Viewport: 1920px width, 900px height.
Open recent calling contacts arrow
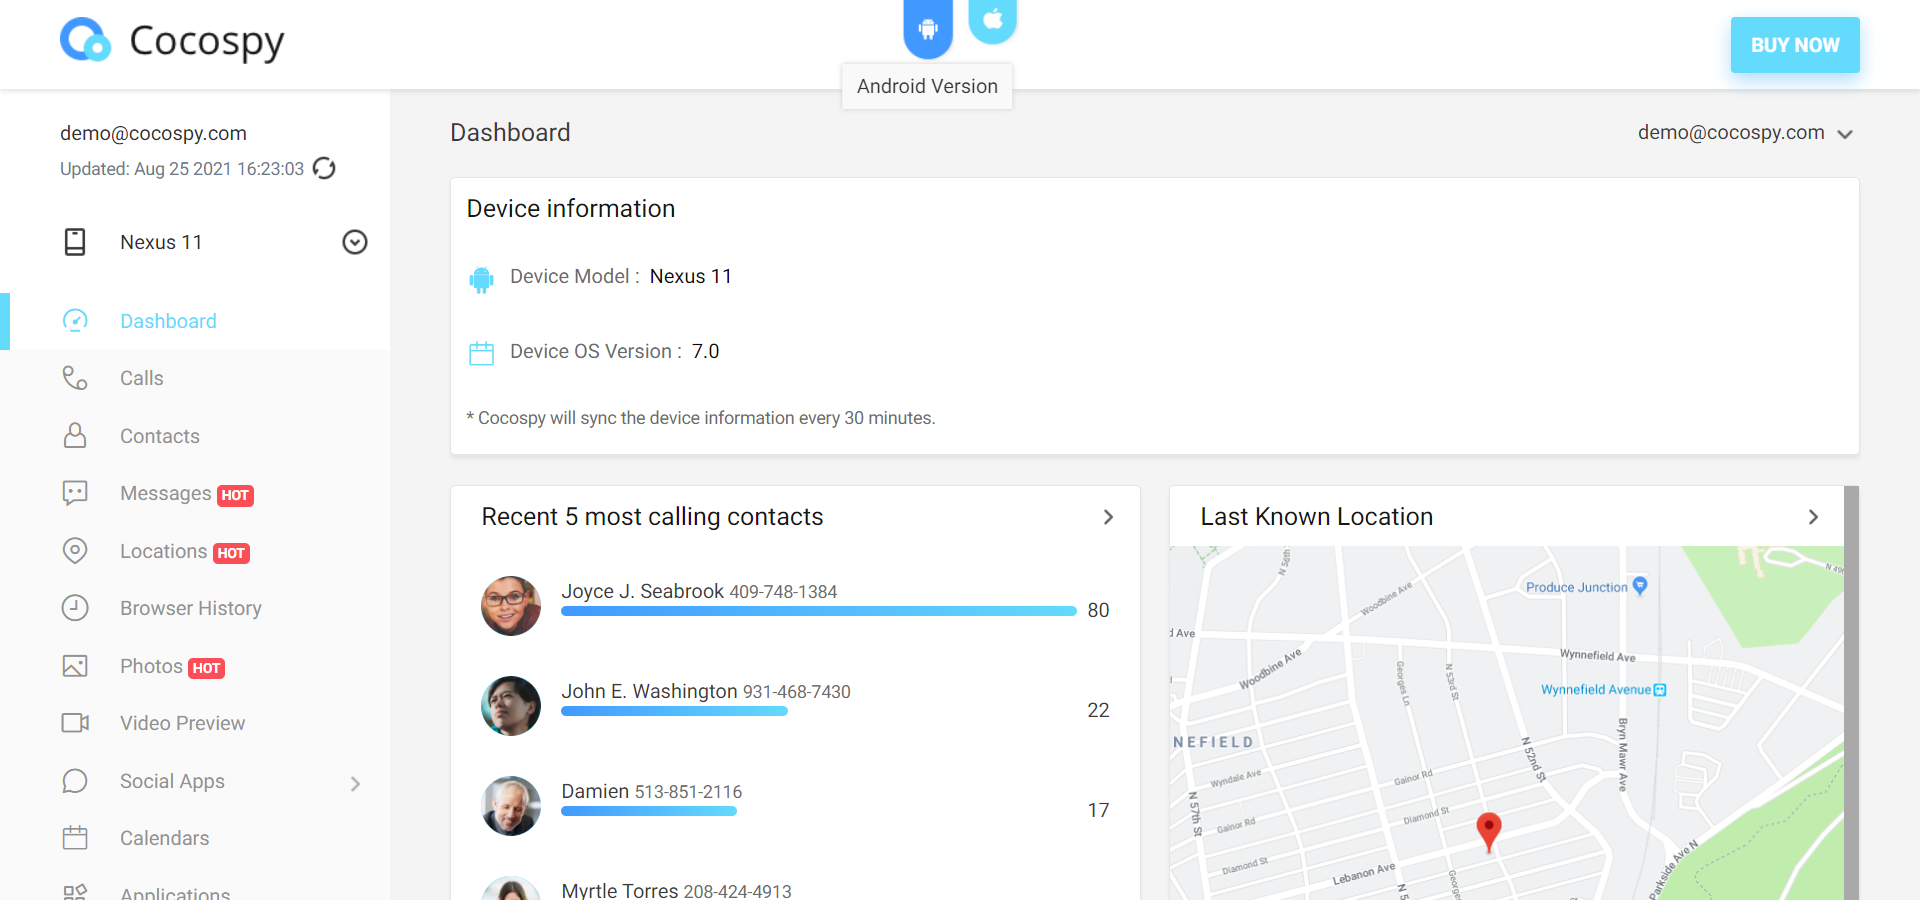[1108, 517]
